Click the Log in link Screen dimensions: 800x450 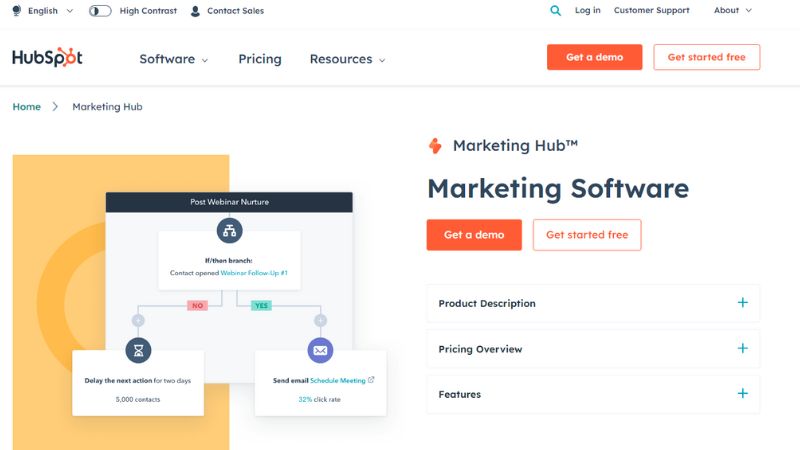pos(588,10)
